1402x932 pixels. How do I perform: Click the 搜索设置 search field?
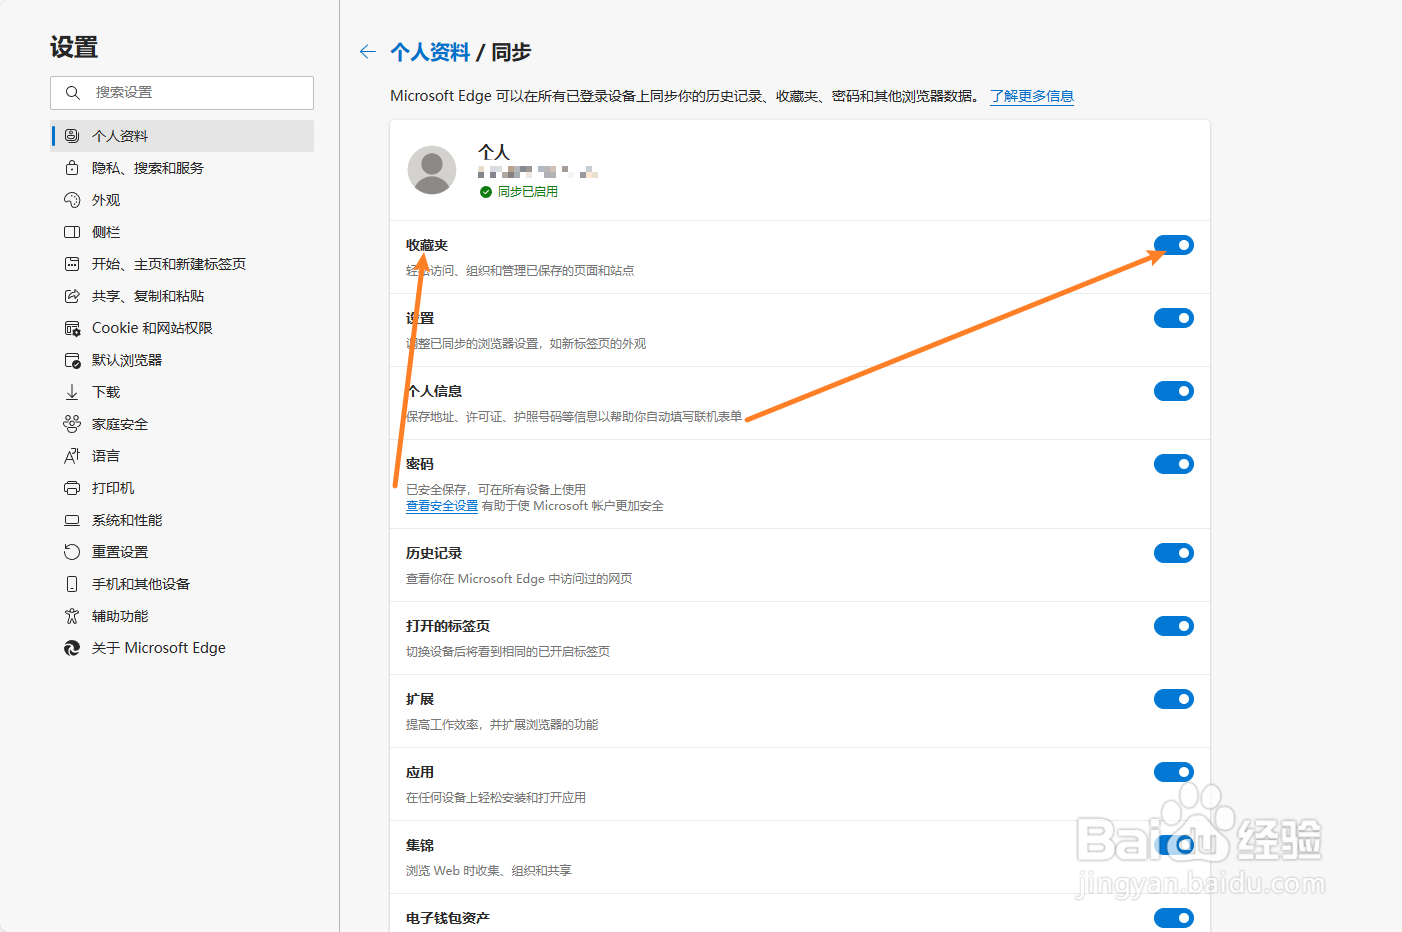[182, 93]
